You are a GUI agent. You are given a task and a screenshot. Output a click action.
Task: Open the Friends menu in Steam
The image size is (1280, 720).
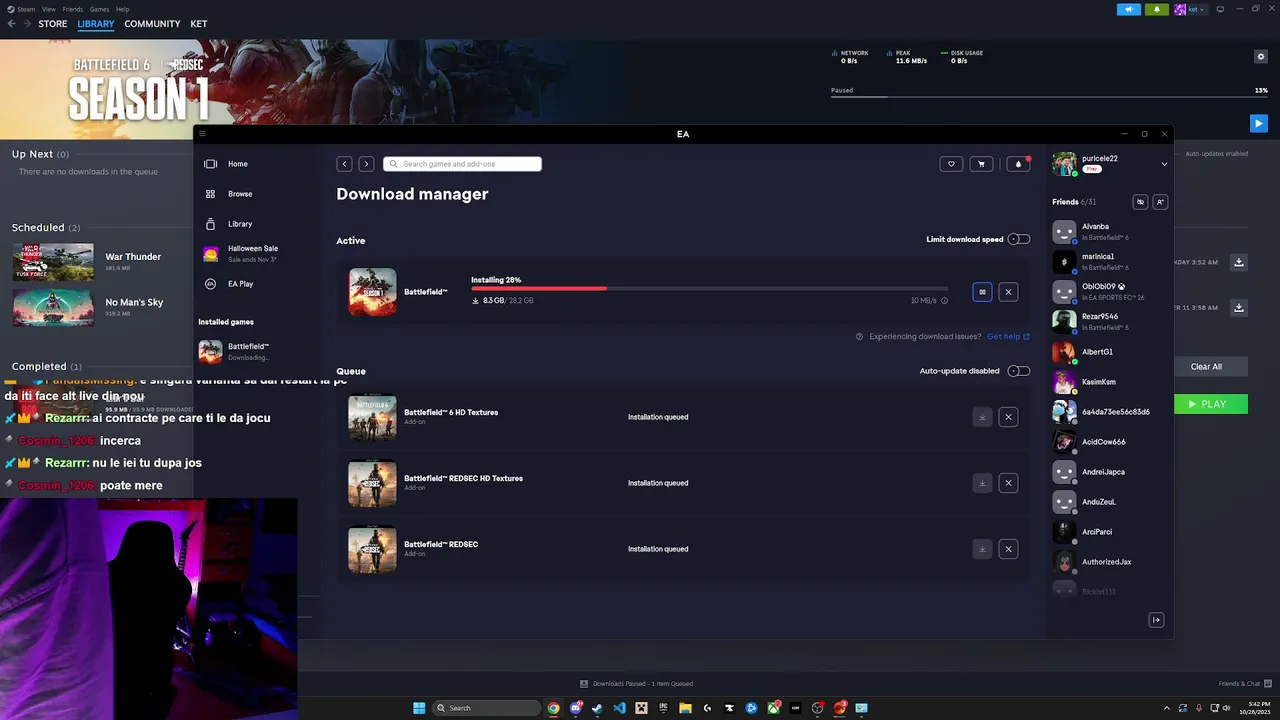click(x=73, y=9)
